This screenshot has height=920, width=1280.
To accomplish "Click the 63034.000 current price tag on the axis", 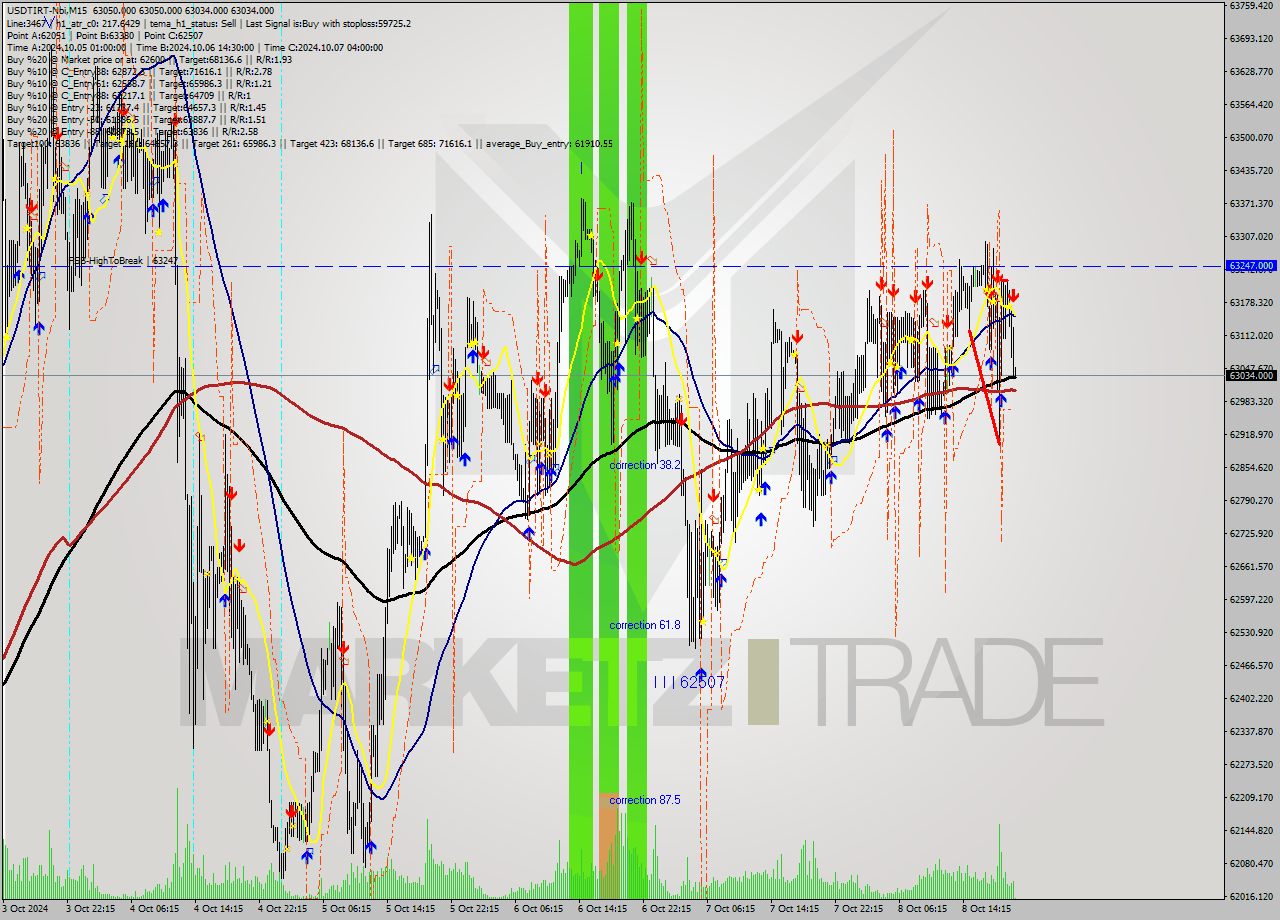I will (x=1251, y=375).
